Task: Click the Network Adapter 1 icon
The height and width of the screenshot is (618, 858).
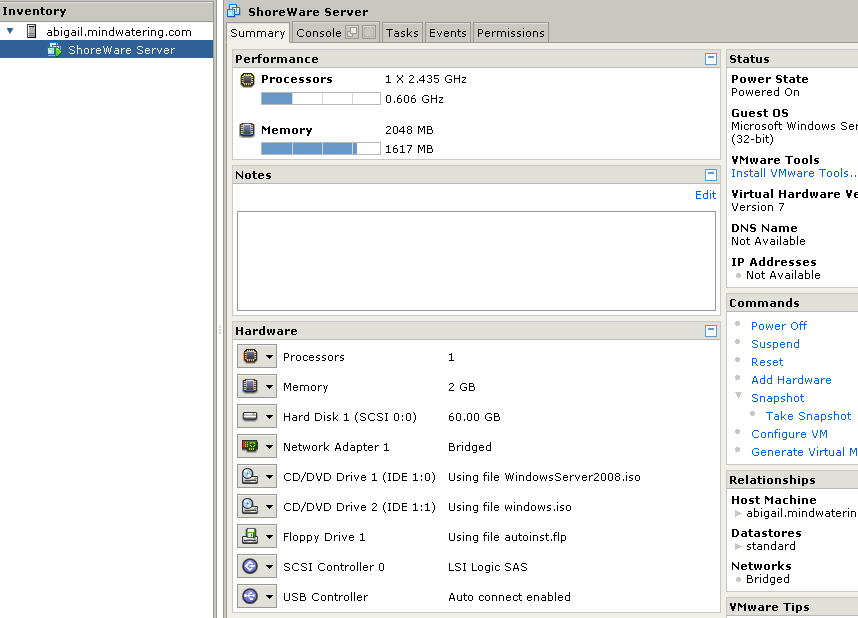Action: pos(250,447)
